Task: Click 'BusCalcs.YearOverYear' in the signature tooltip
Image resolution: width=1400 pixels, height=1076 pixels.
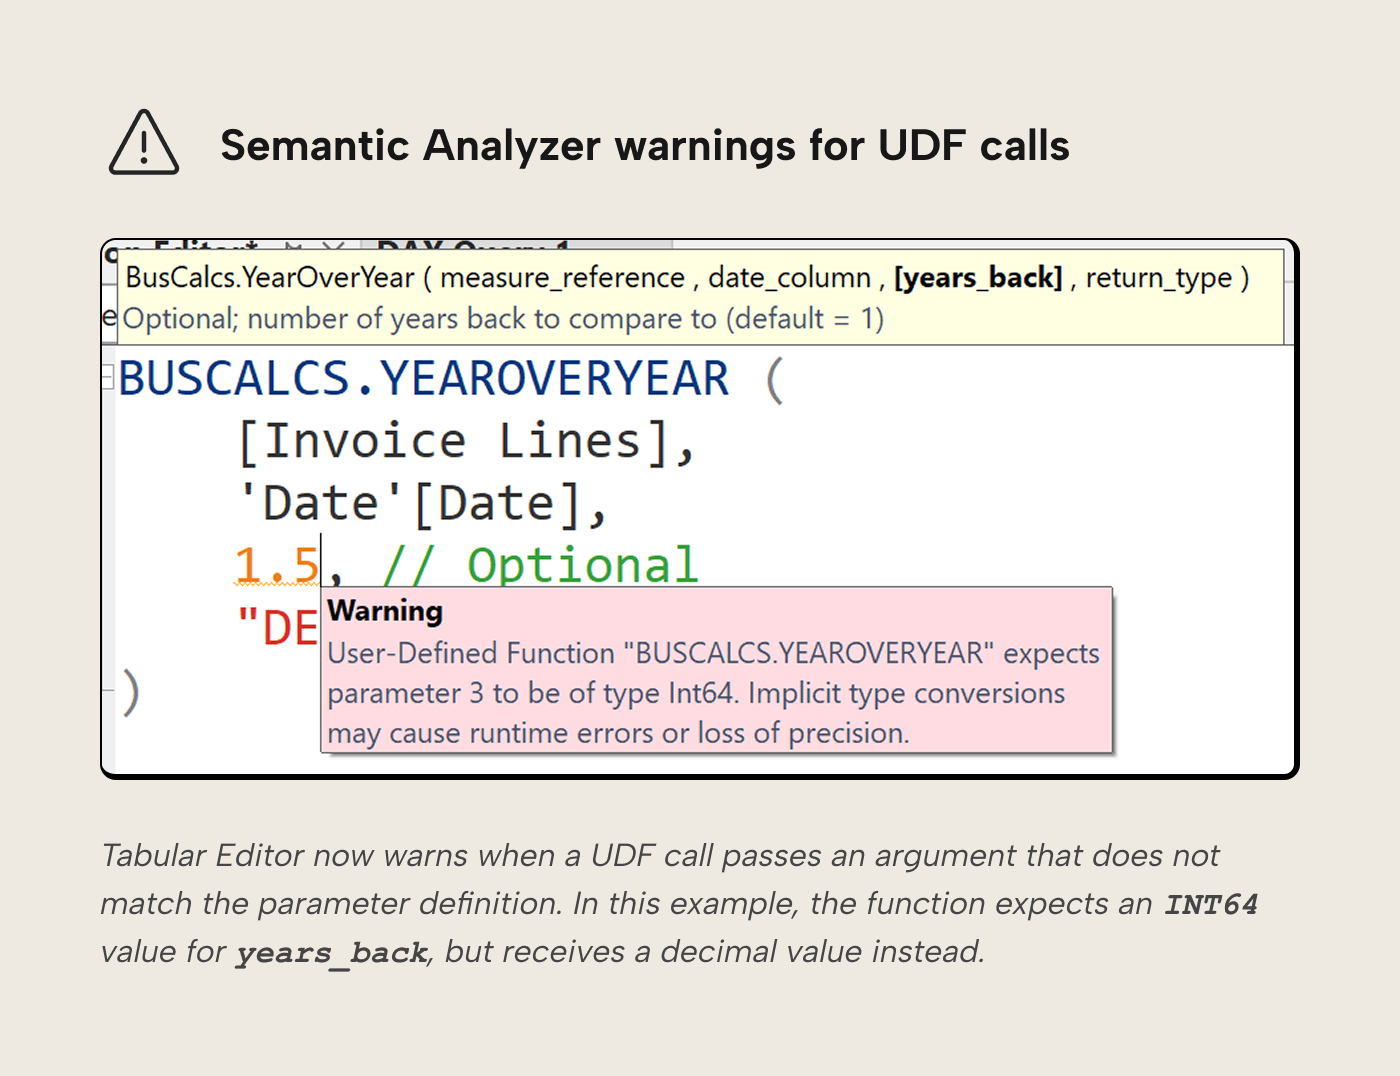Action: (270, 277)
